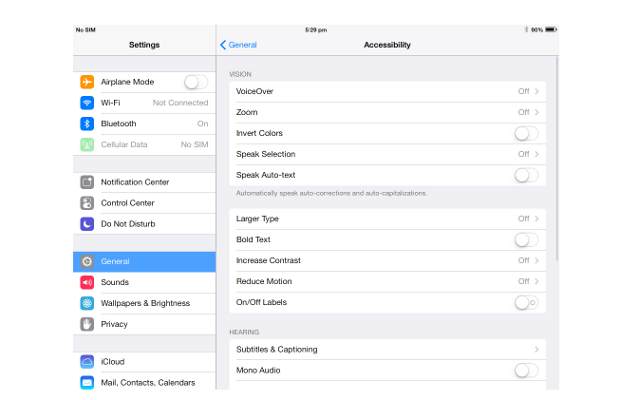Click the Settings title in sidebar
The image size is (620, 400).
pyautogui.click(x=144, y=45)
